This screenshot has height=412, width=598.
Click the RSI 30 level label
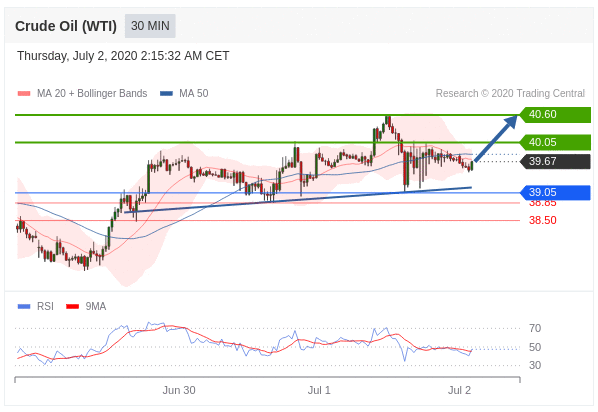pos(535,365)
